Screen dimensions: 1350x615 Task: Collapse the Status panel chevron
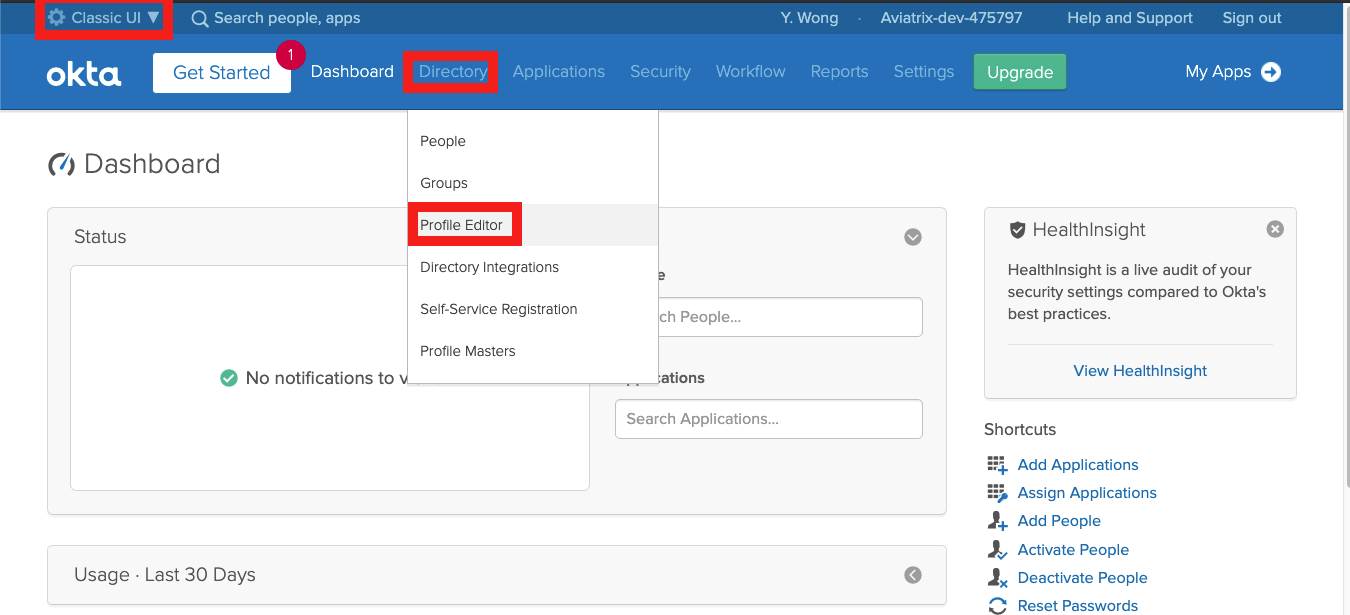[x=912, y=237]
